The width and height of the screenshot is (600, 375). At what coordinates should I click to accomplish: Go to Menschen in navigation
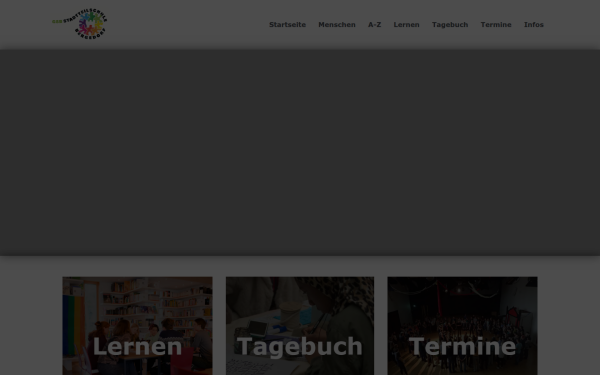pyautogui.click(x=337, y=24)
